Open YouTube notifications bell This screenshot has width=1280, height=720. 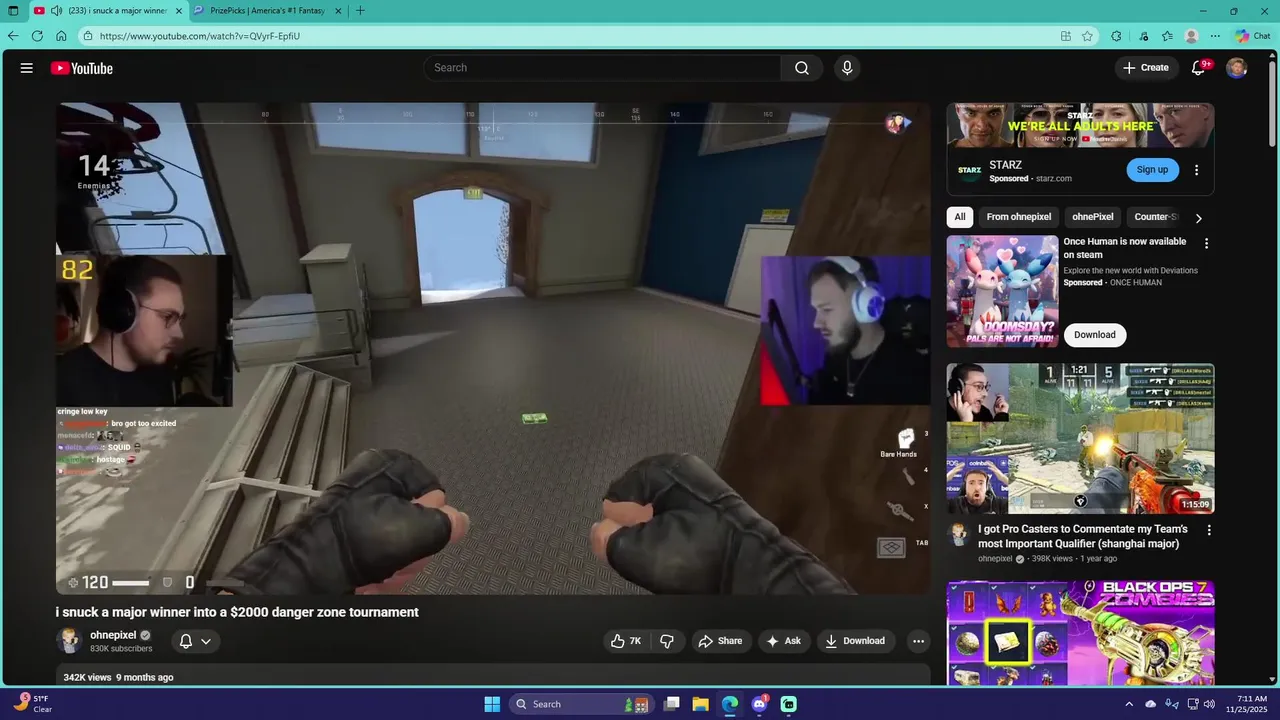tap(1198, 68)
